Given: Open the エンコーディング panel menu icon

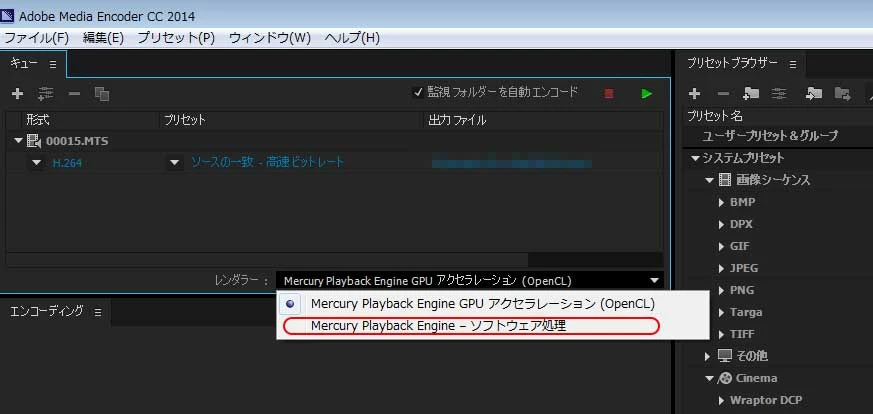Looking at the screenshot, I should pyautogui.click(x=98, y=312).
